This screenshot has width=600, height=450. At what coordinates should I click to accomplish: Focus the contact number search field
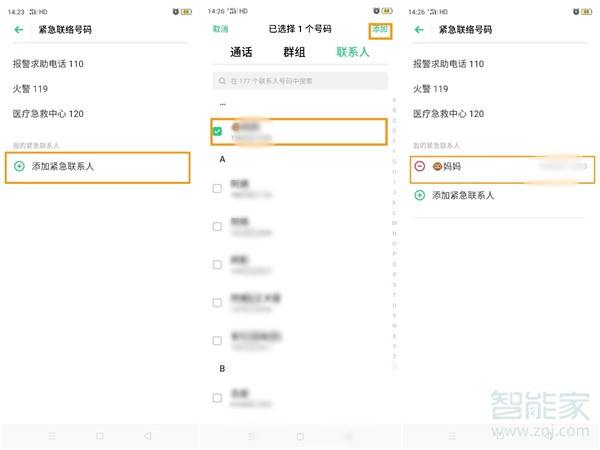pos(300,80)
